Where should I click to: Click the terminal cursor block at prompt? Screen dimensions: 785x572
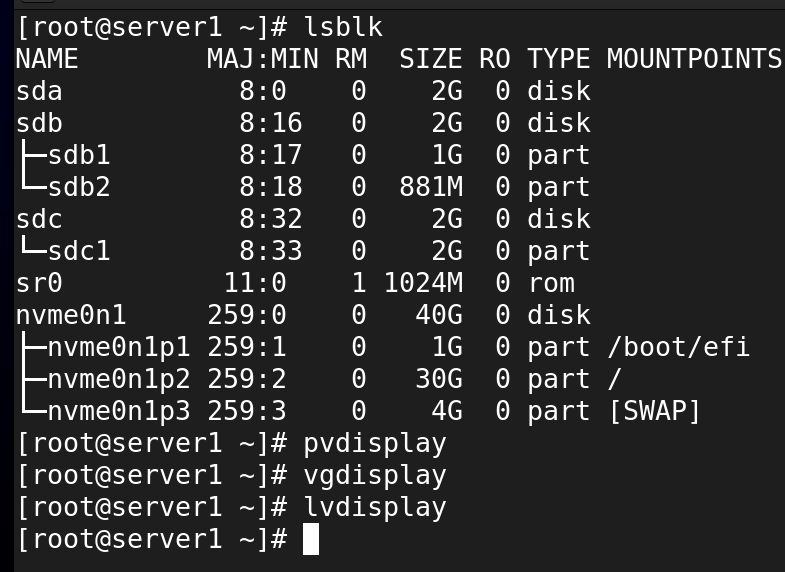point(311,539)
